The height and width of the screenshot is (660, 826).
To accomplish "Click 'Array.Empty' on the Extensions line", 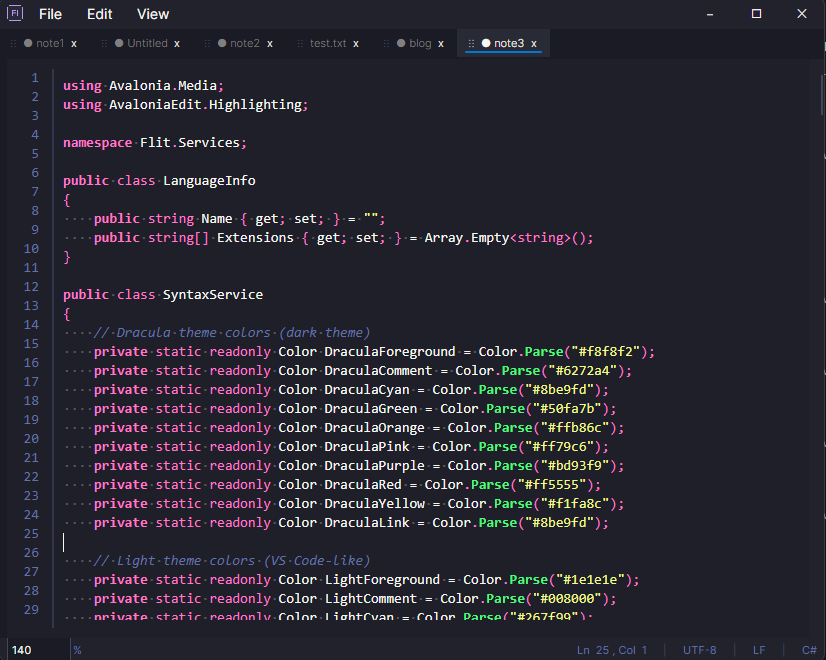I will click(x=467, y=238).
